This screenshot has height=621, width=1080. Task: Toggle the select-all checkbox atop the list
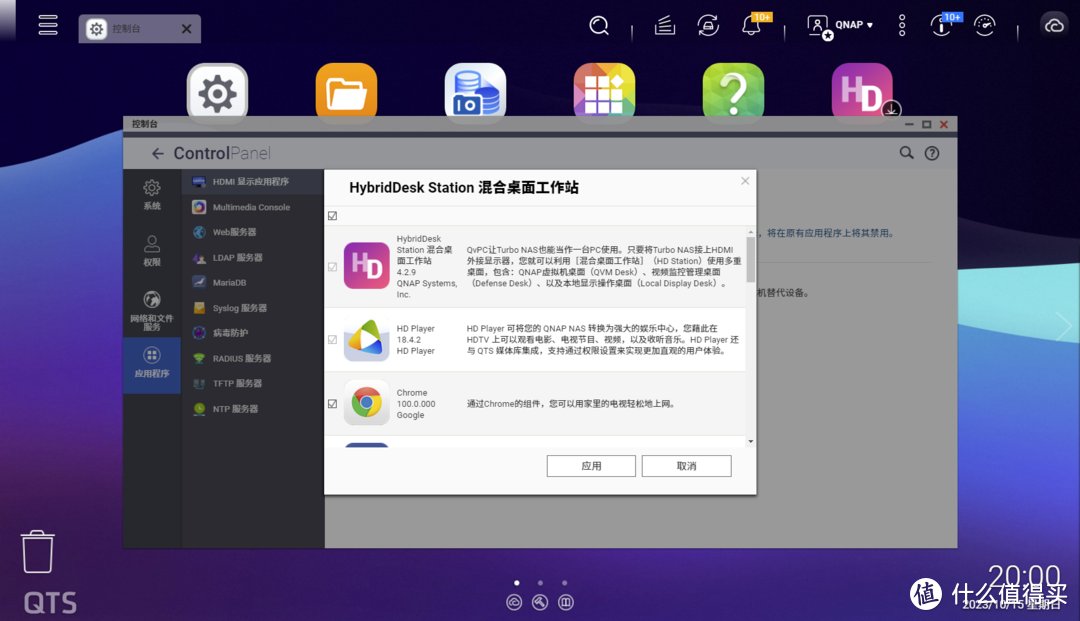(x=333, y=216)
